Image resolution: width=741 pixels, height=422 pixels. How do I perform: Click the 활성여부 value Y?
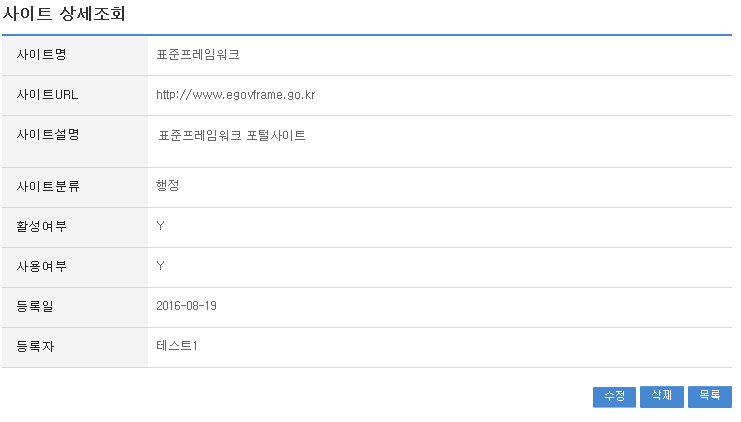pos(160,226)
